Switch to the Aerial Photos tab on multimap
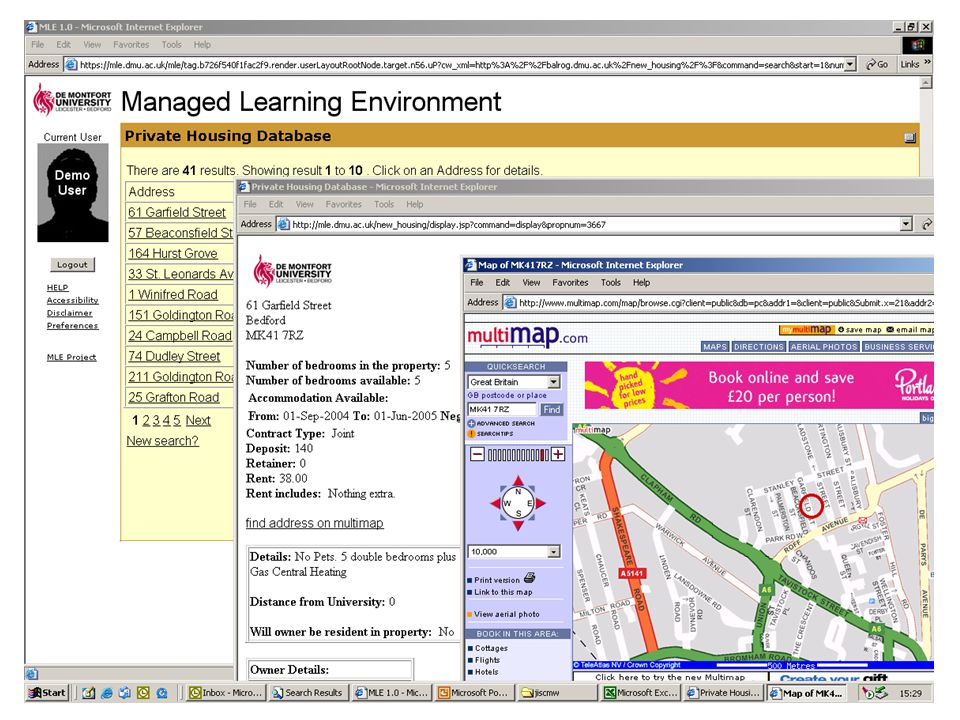Screen dimensions: 960x720 (x=823, y=347)
